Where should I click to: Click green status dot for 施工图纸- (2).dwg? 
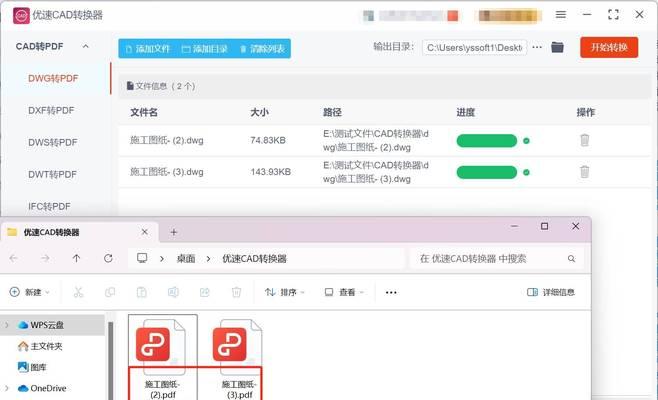(526, 141)
